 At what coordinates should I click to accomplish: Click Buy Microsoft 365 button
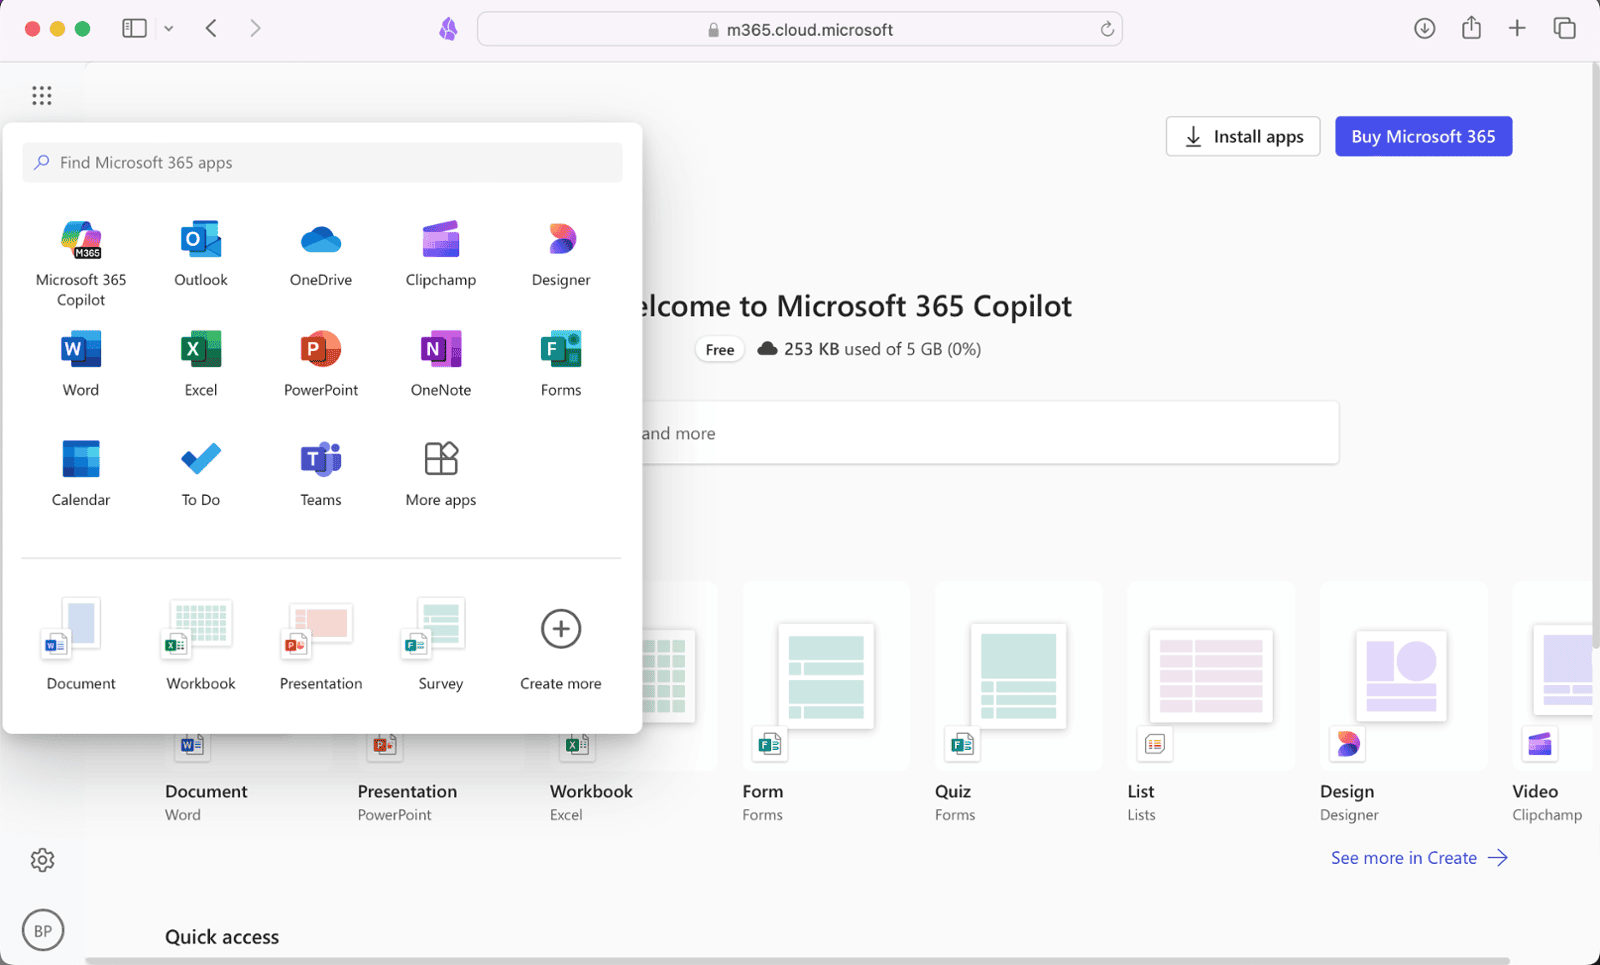pyautogui.click(x=1423, y=136)
